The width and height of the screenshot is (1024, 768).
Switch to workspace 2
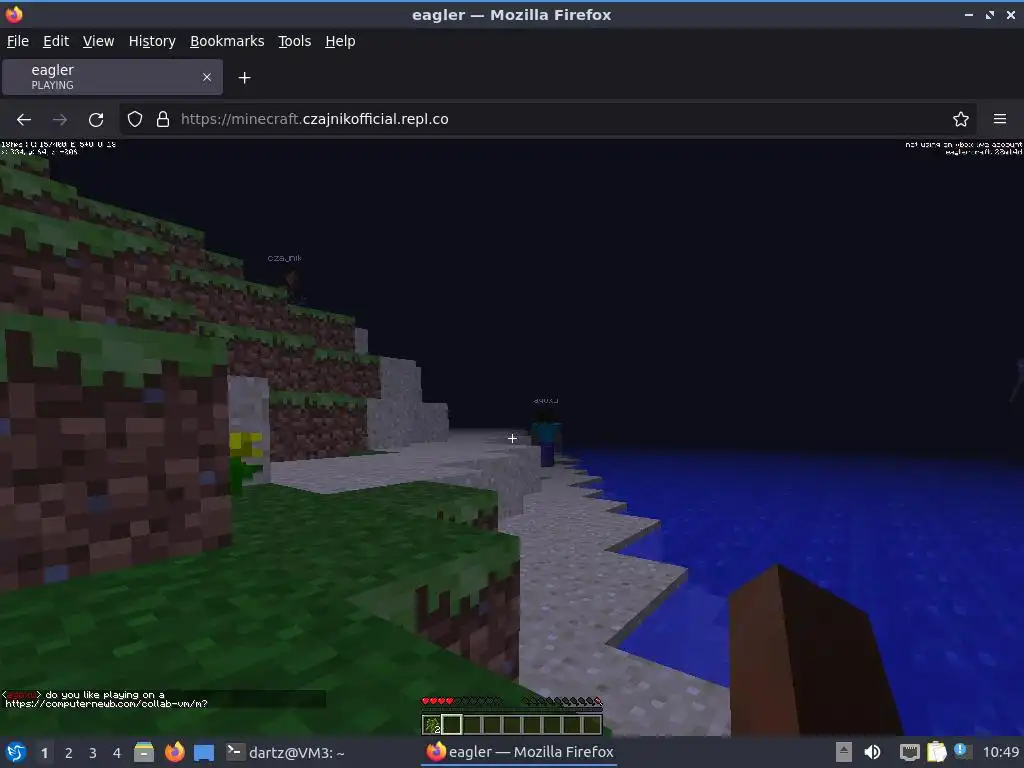point(69,753)
